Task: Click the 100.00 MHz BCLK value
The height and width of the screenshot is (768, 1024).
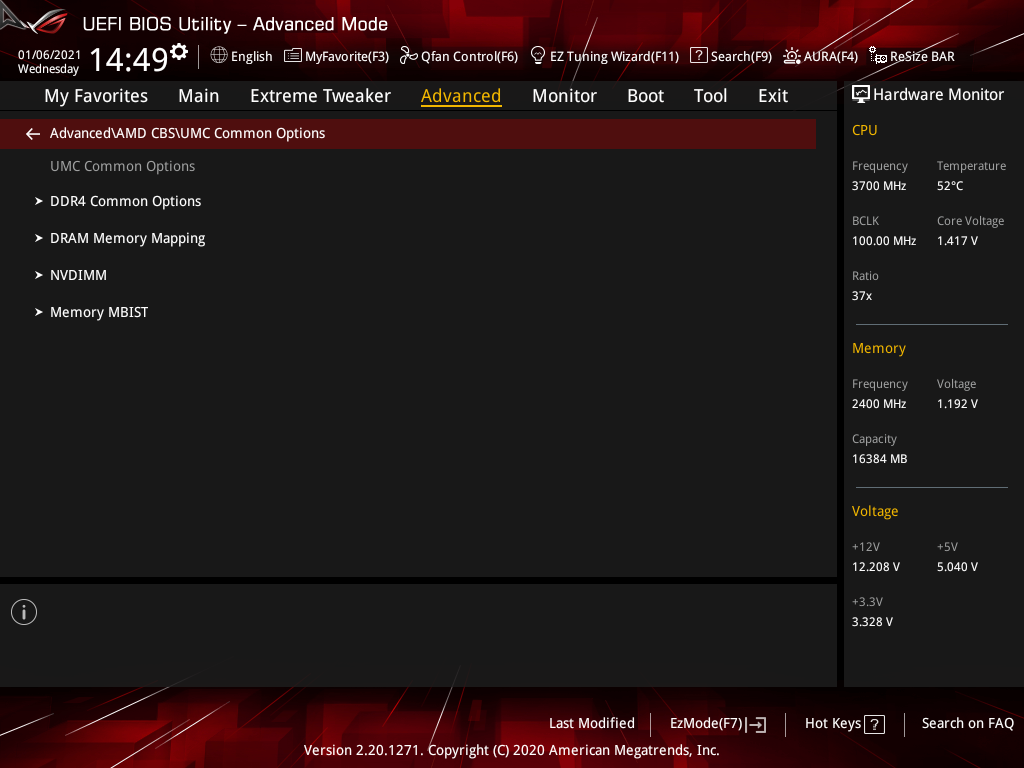Action: pyautogui.click(x=884, y=241)
